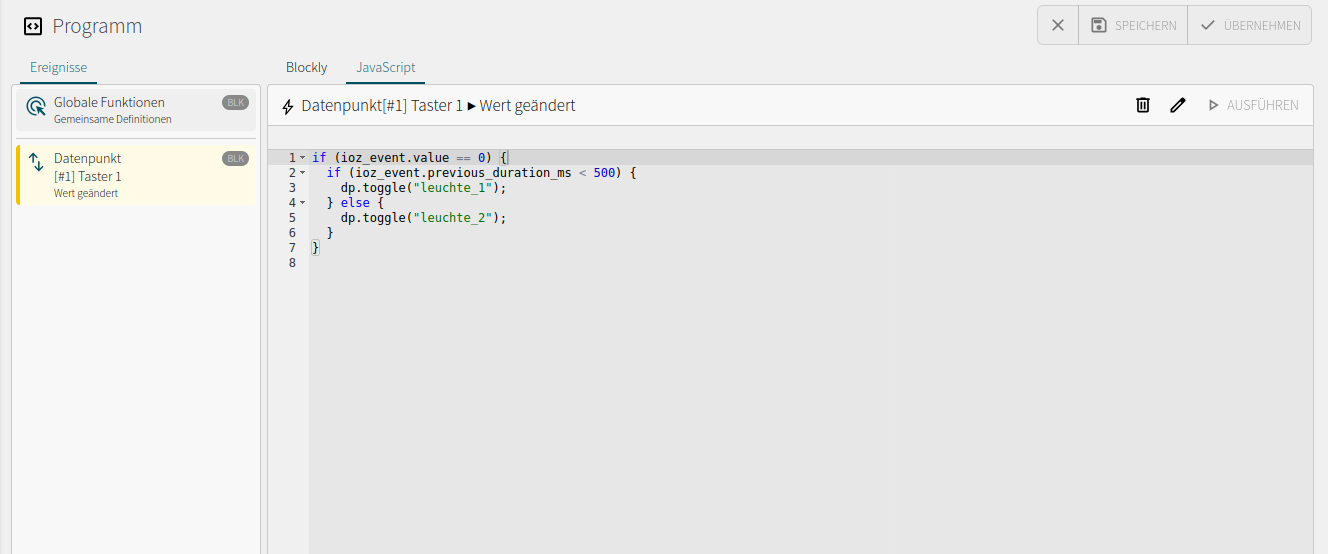Collapse the else fold on line 4
Viewport: 1328px width, 554px height.
point(303,203)
